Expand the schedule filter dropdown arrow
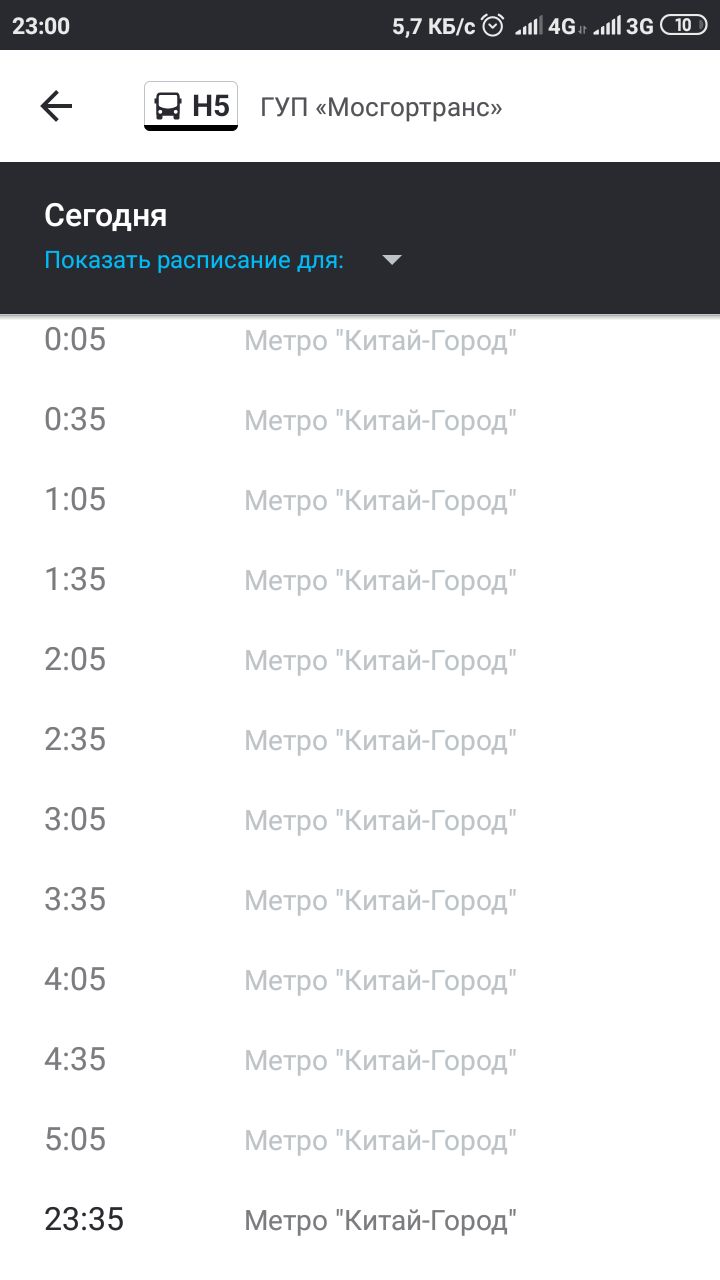This screenshot has height=1280, width=720. [x=392, y=261]
